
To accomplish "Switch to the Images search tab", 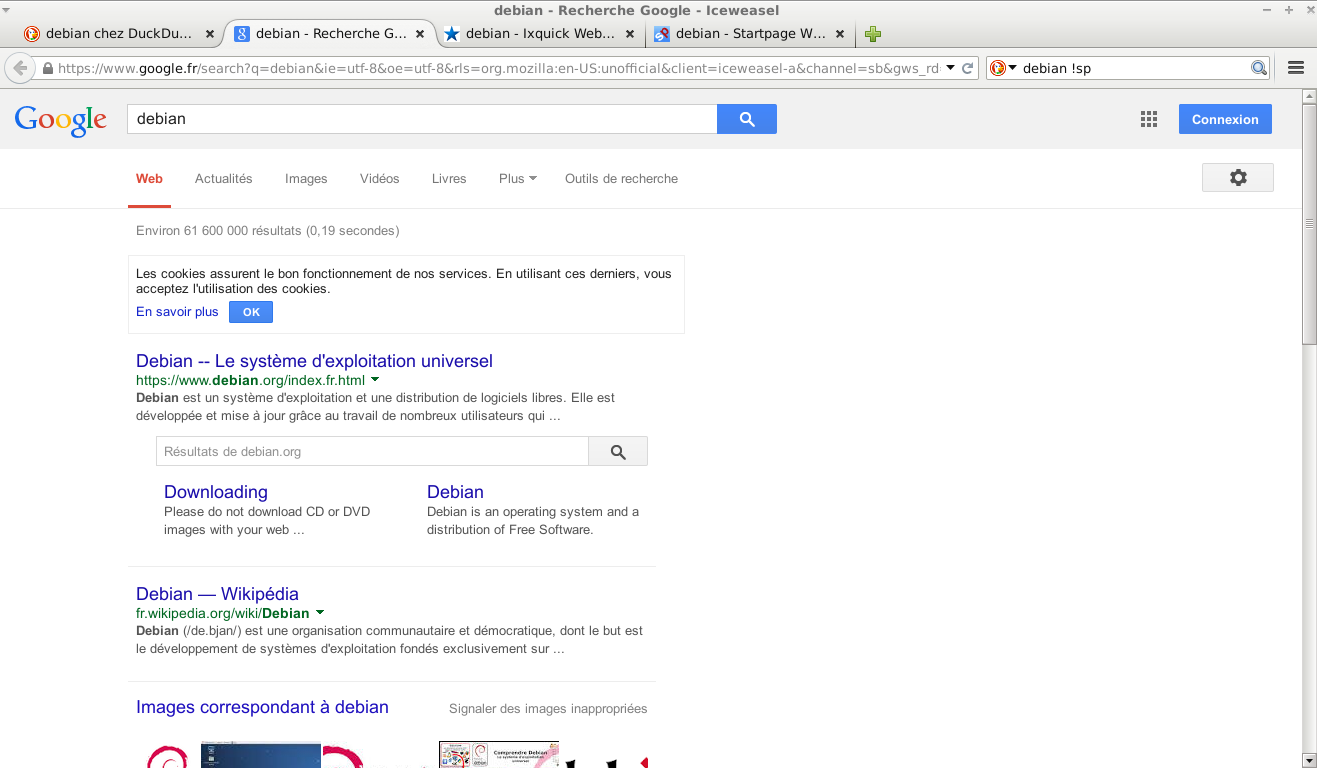I will point(306,179).
